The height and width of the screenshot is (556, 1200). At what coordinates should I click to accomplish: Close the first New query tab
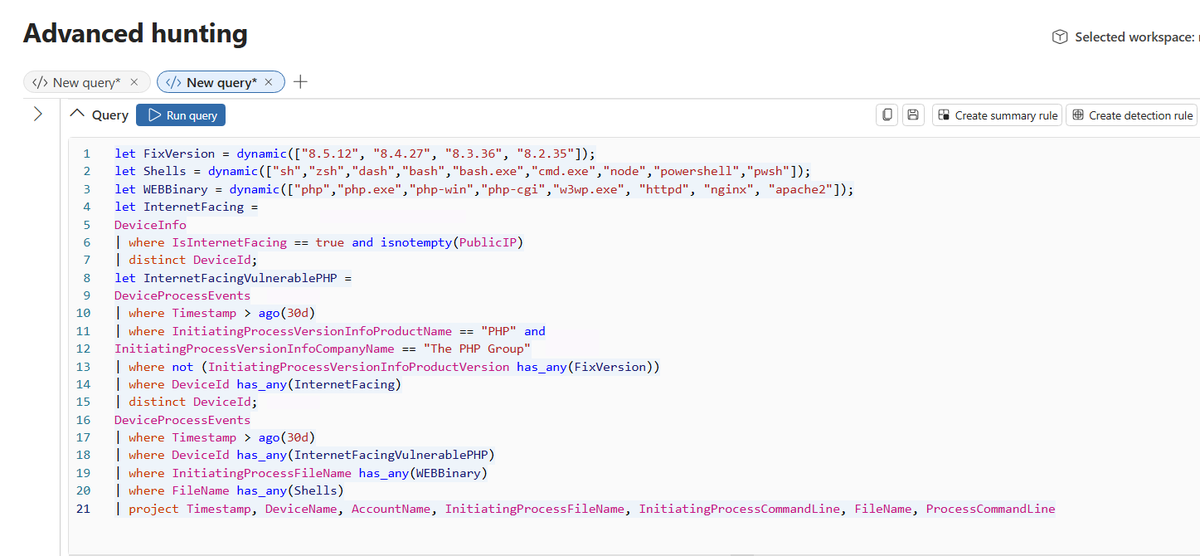click(135, 82)
